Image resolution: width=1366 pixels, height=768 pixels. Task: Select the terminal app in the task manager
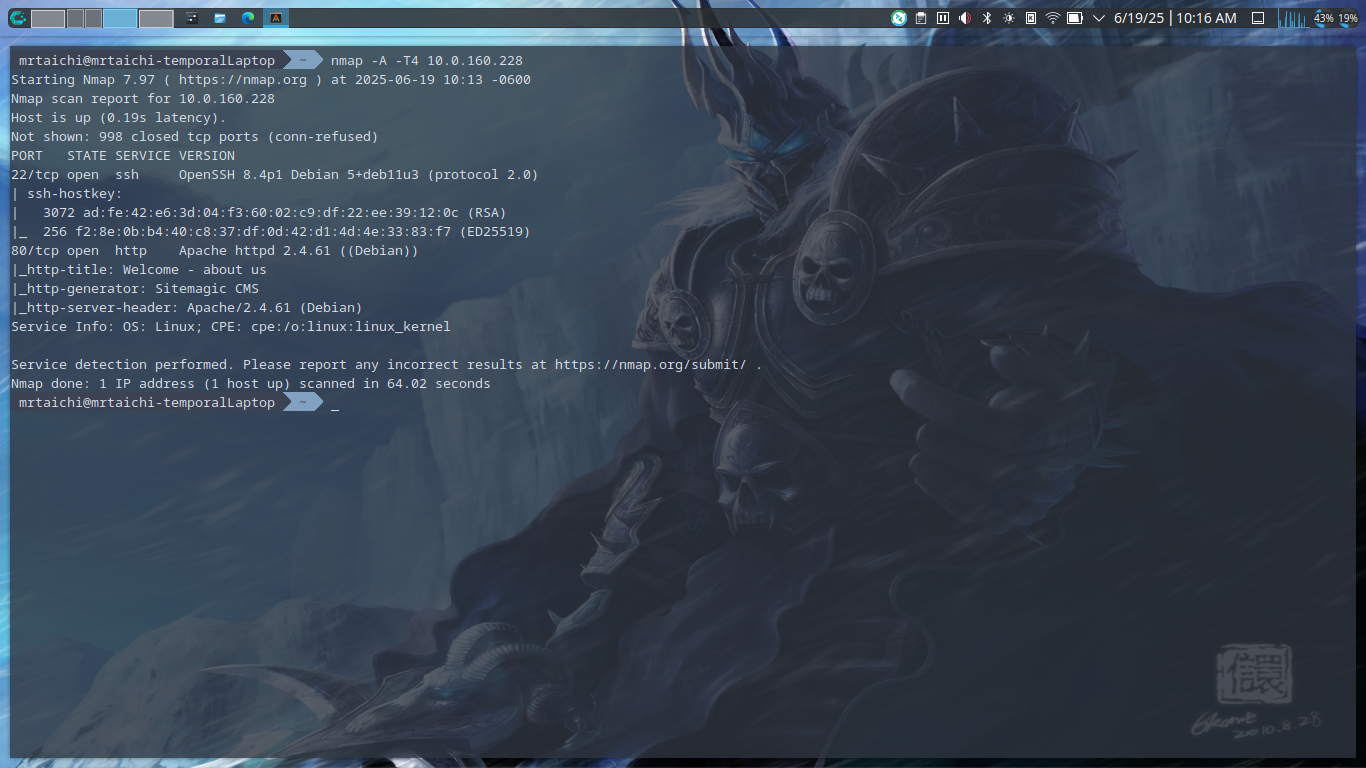tap(276, 18)
